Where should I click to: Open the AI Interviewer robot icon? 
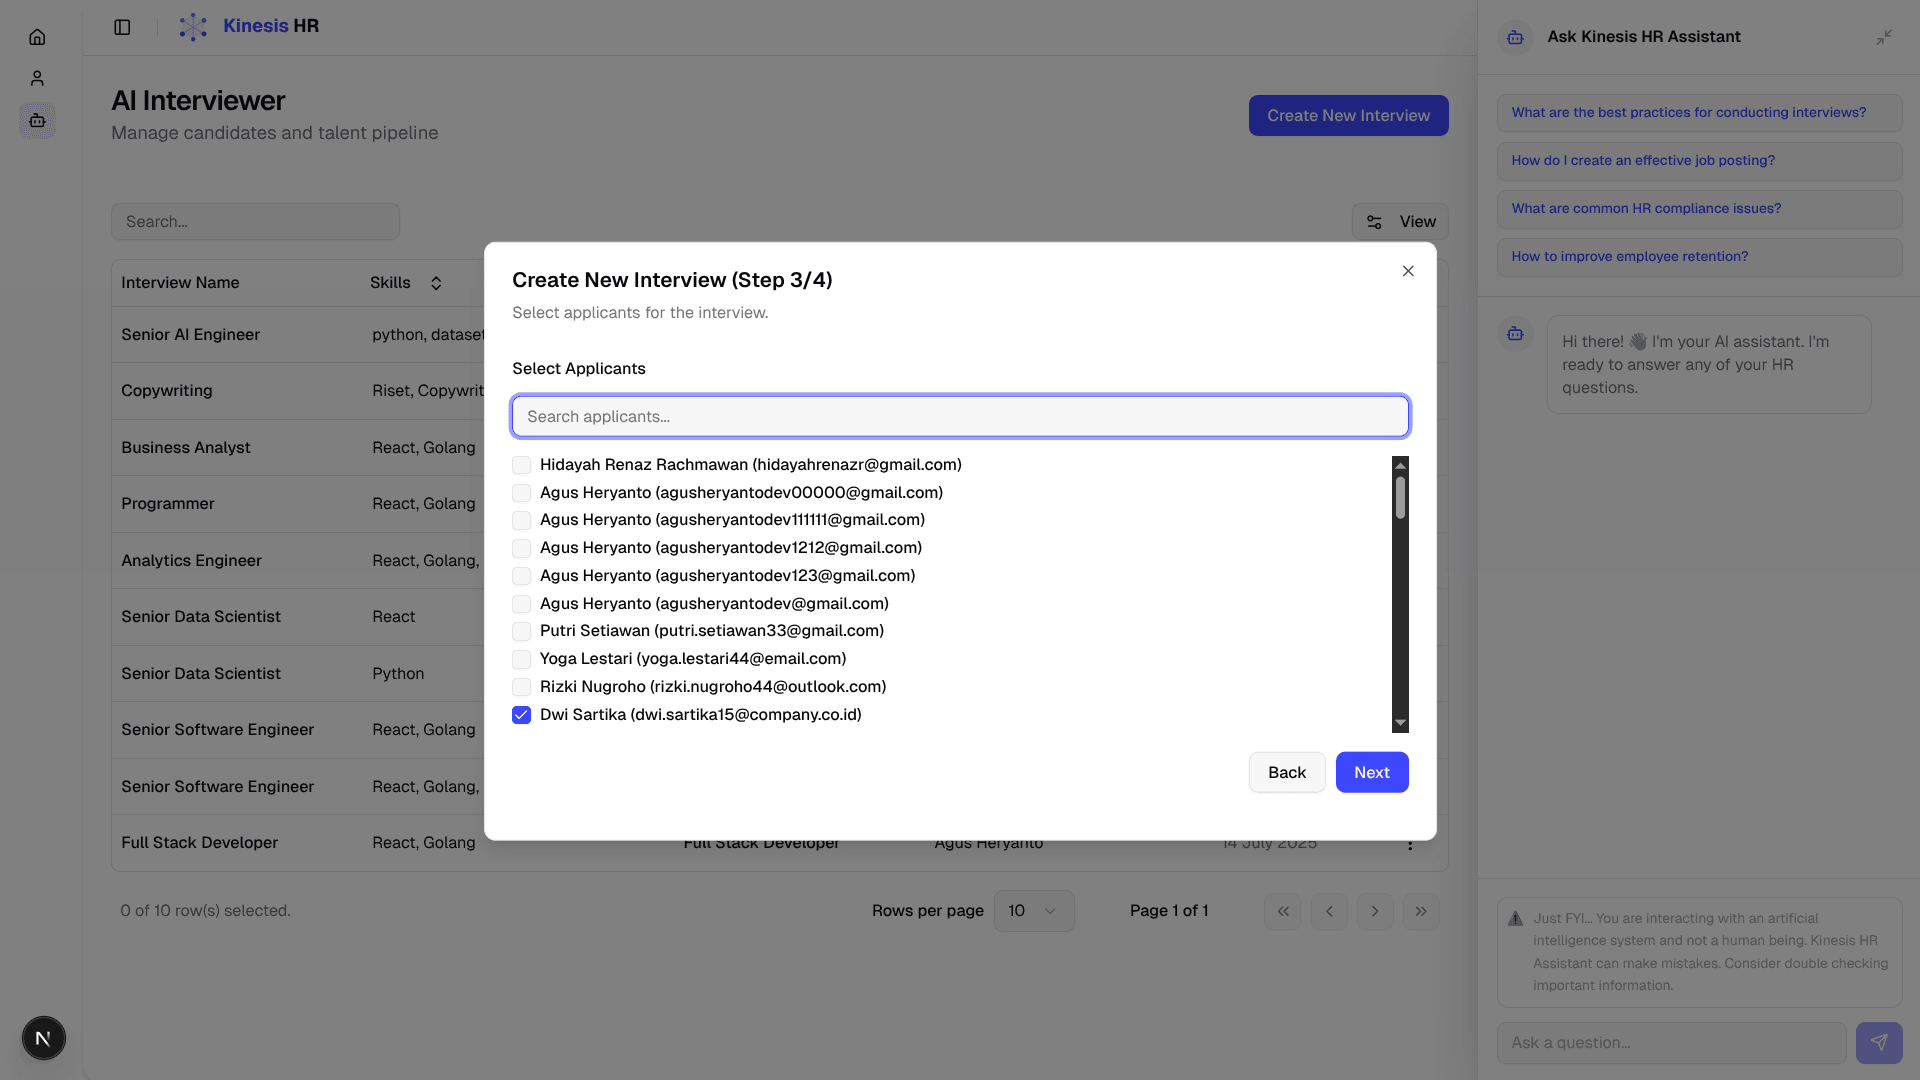tap(37, 121)
